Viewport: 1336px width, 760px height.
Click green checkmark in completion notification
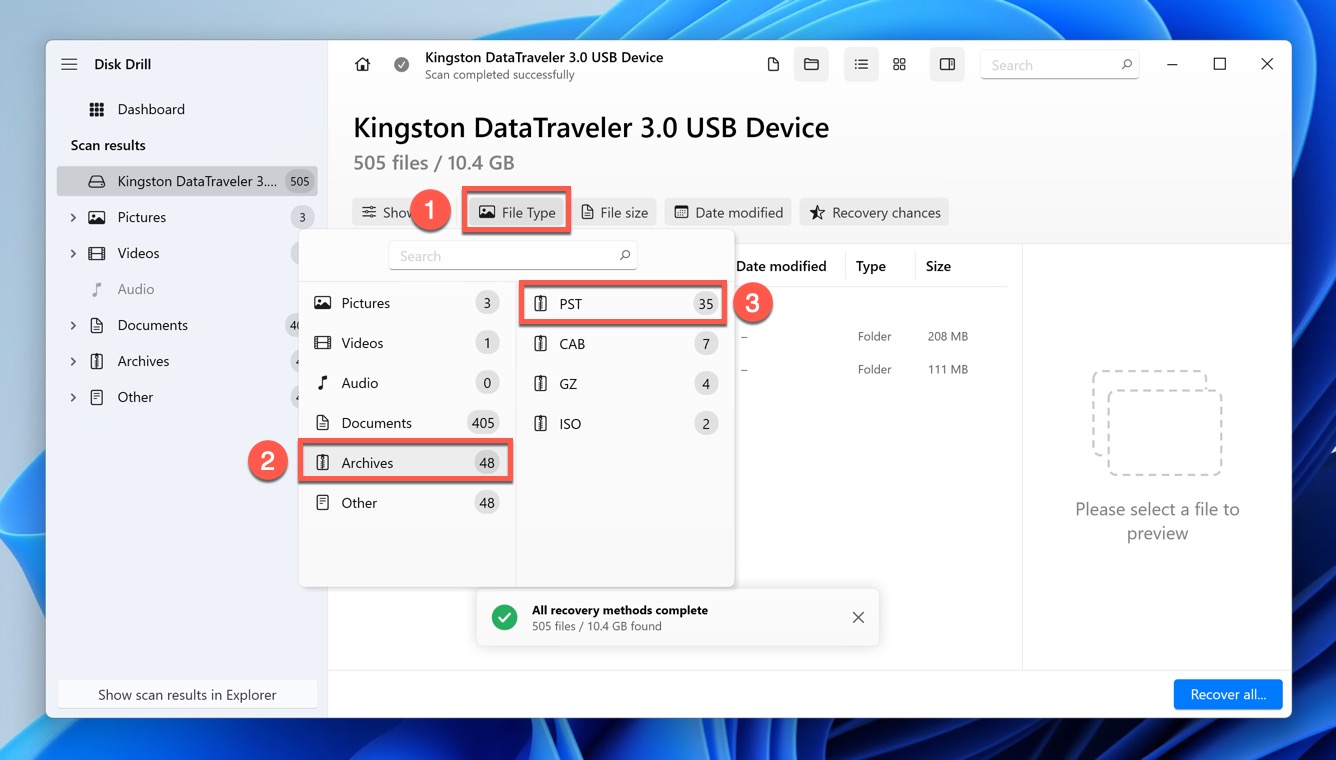505,617
